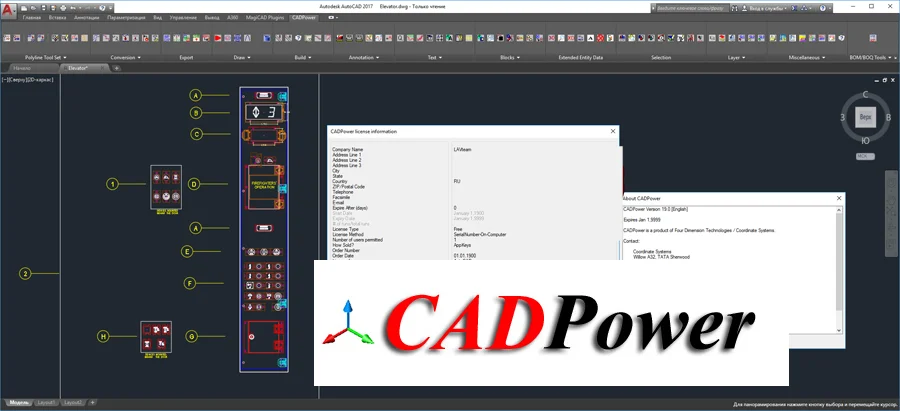Viewport: 900px width, 411px height.
Task: Click the SerialNumber-On-Computer license method value
Action: point(479,234)
